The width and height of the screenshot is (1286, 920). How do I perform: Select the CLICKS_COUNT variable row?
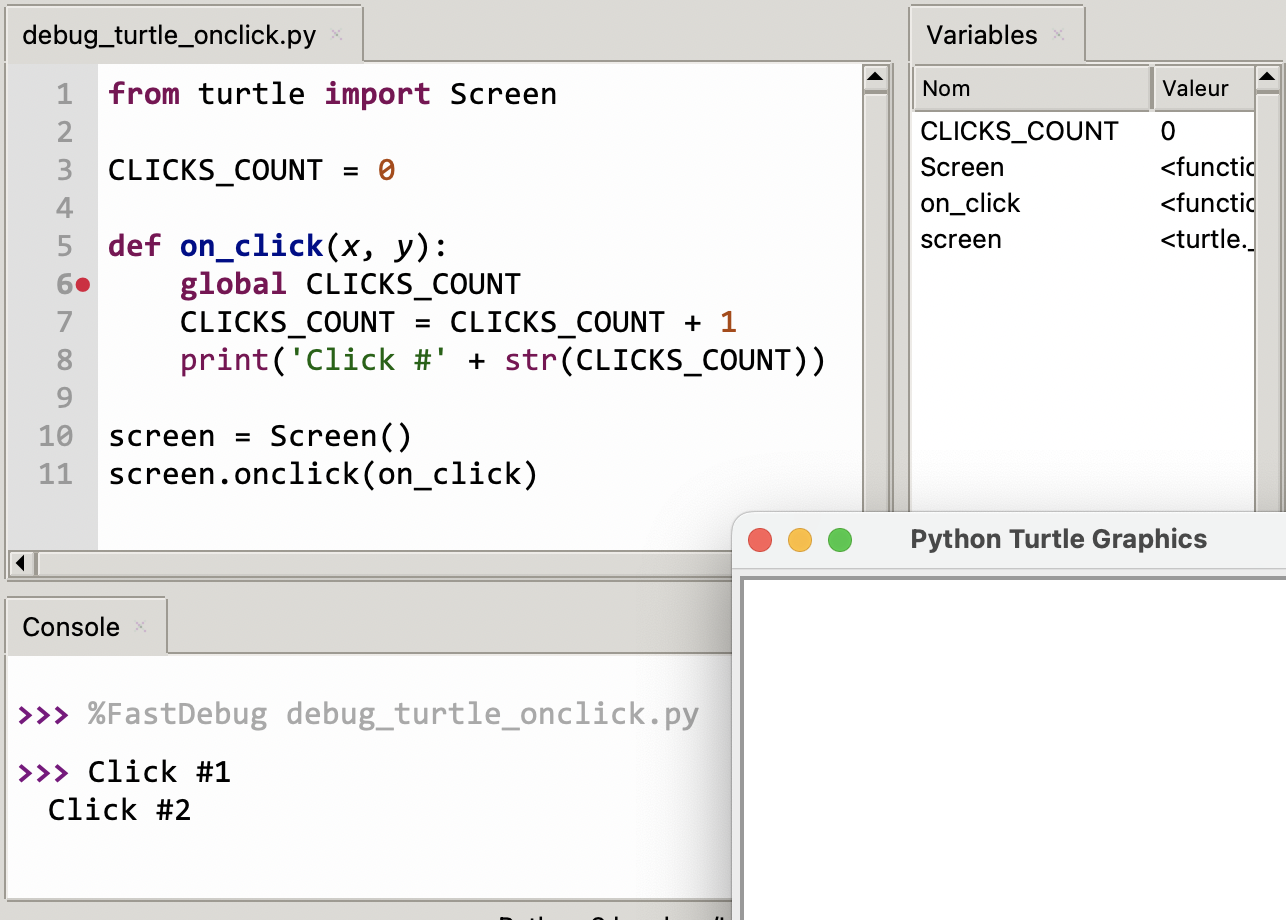coord(1018,131)
